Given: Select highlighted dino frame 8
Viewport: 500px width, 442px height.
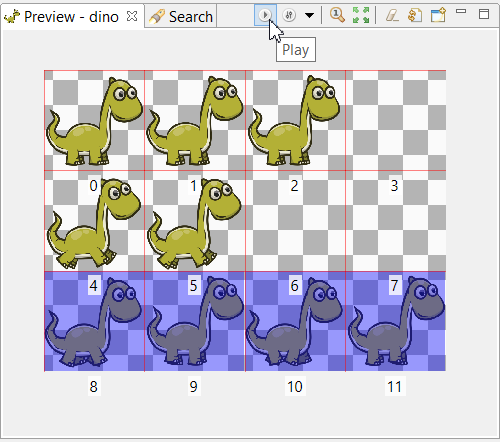Looking at the screenshot, I should tap(94, 321).
